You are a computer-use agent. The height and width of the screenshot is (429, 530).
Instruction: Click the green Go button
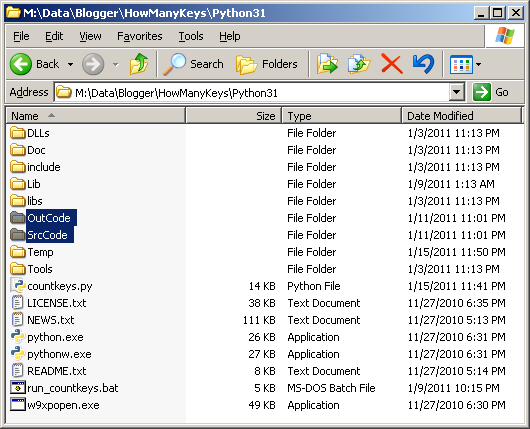click(x=491, y=92)
